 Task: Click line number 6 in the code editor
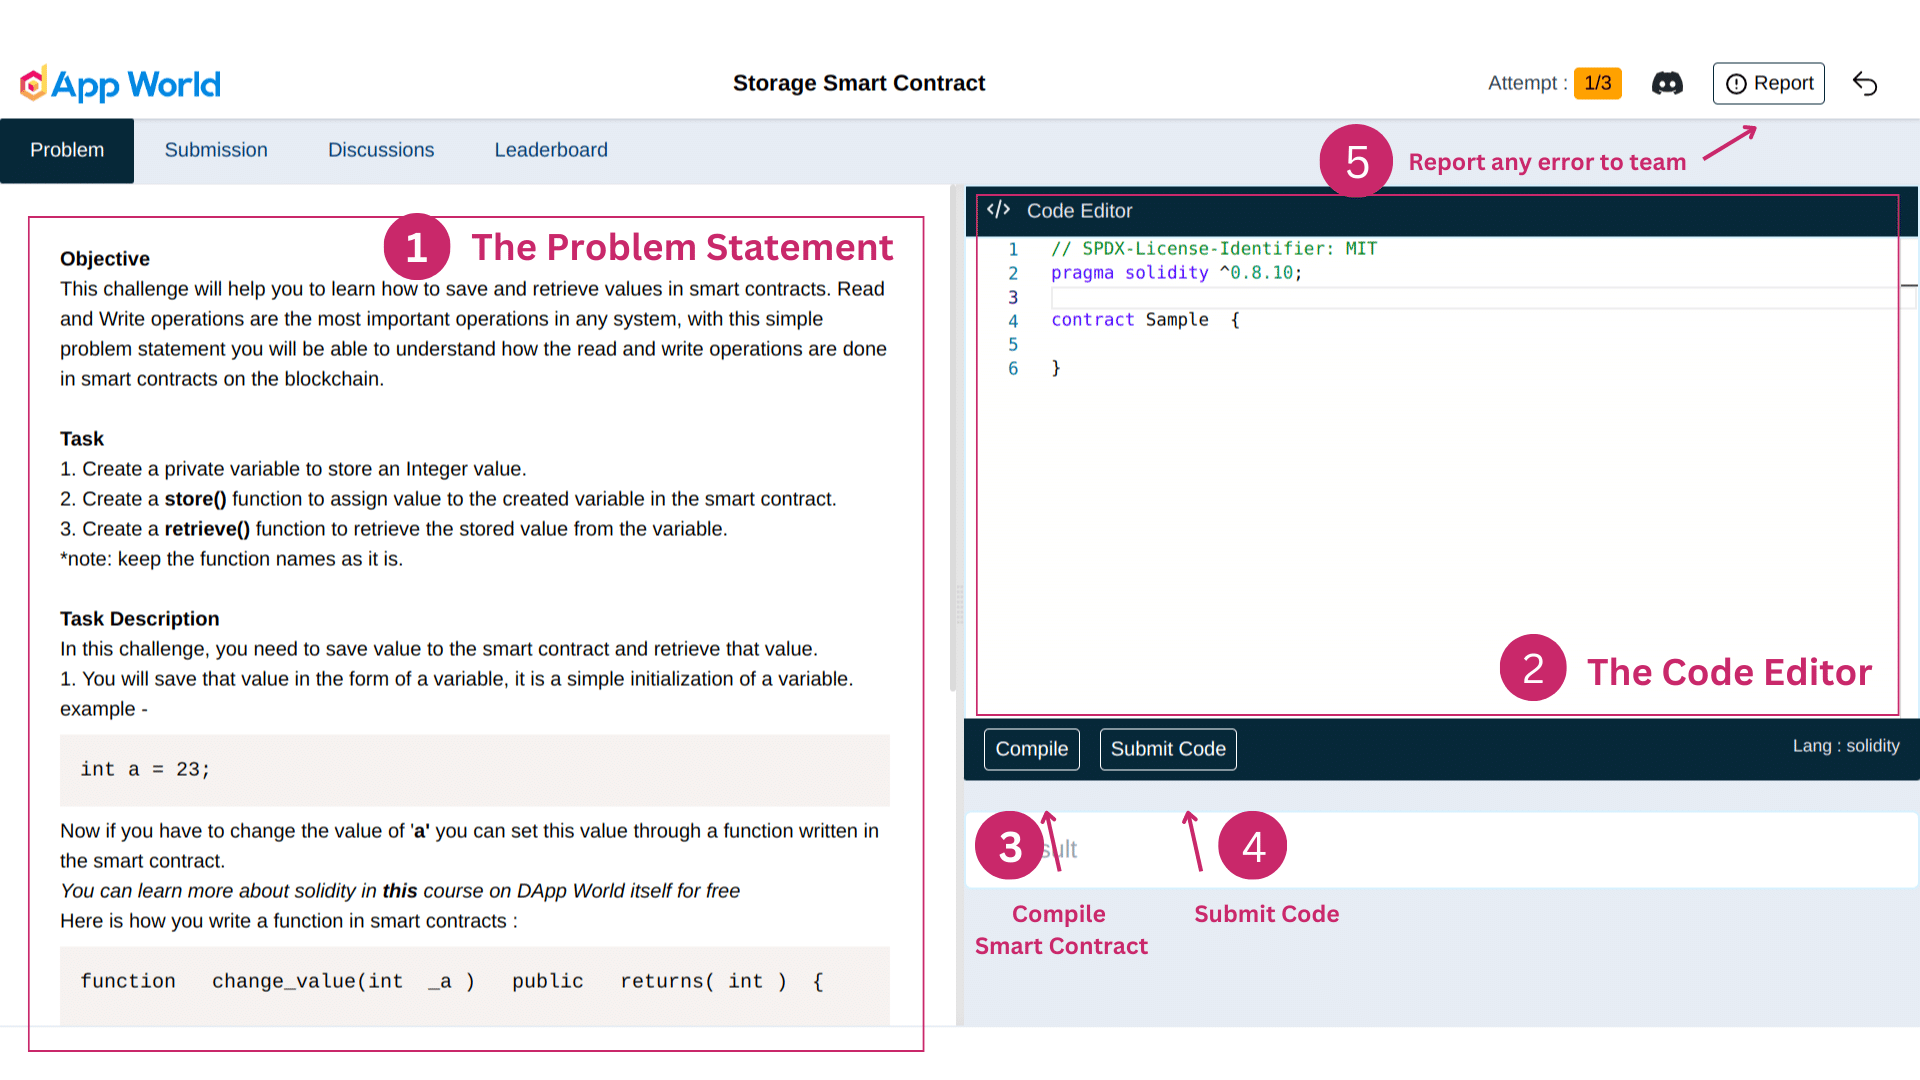[x=1013, y=368]
